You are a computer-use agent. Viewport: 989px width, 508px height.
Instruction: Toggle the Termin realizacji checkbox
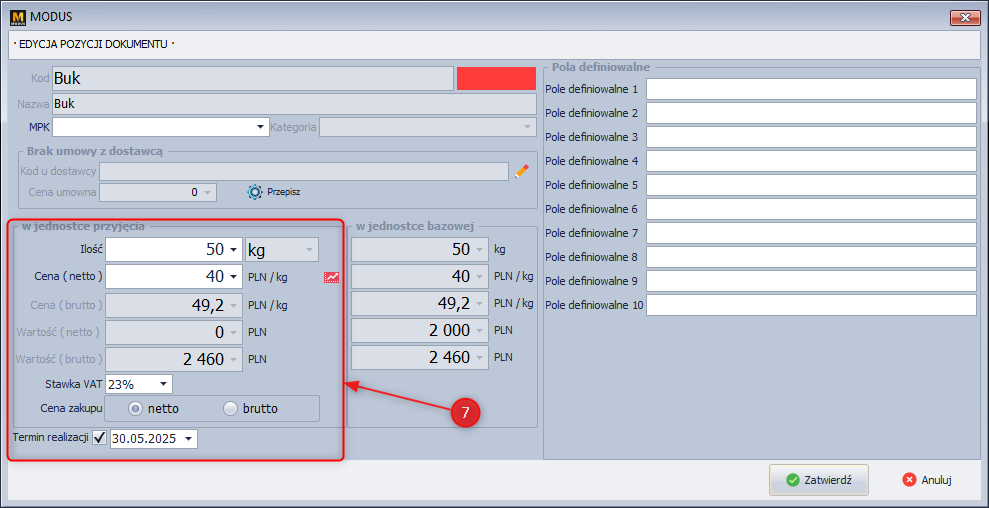100,438
